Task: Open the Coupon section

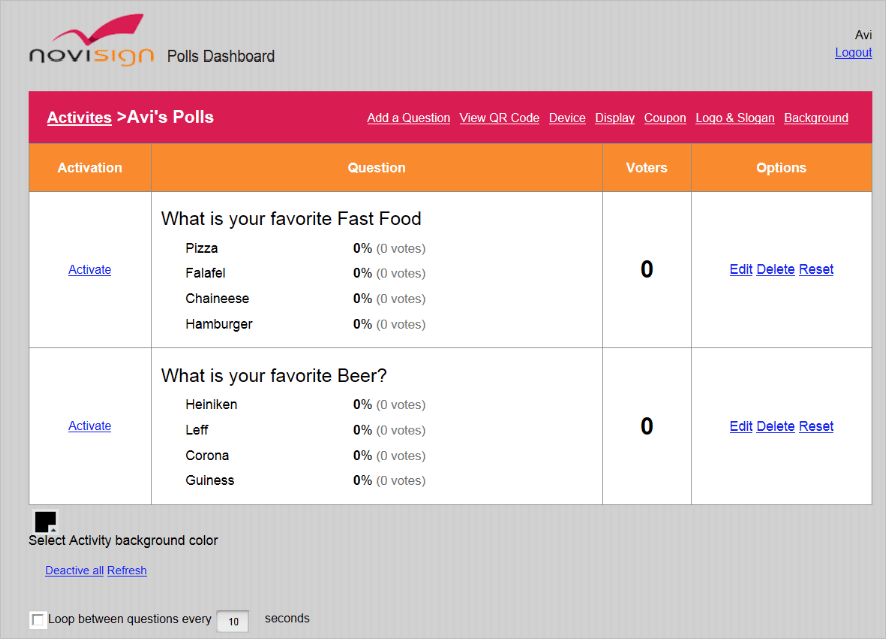Action: pos(665,118)
